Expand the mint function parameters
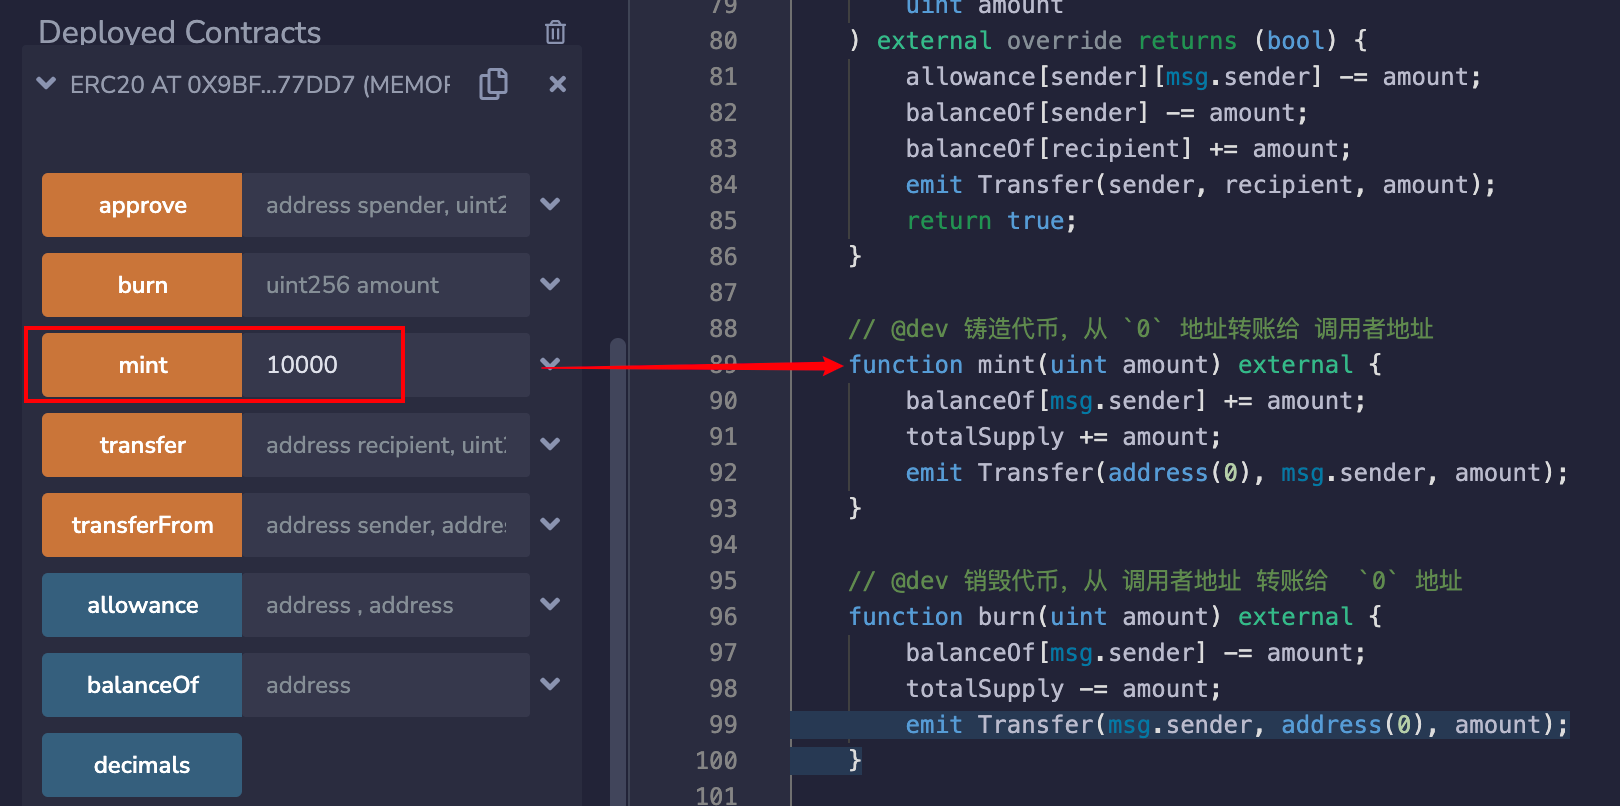The image size is (1620, 806). pos(550,364)
